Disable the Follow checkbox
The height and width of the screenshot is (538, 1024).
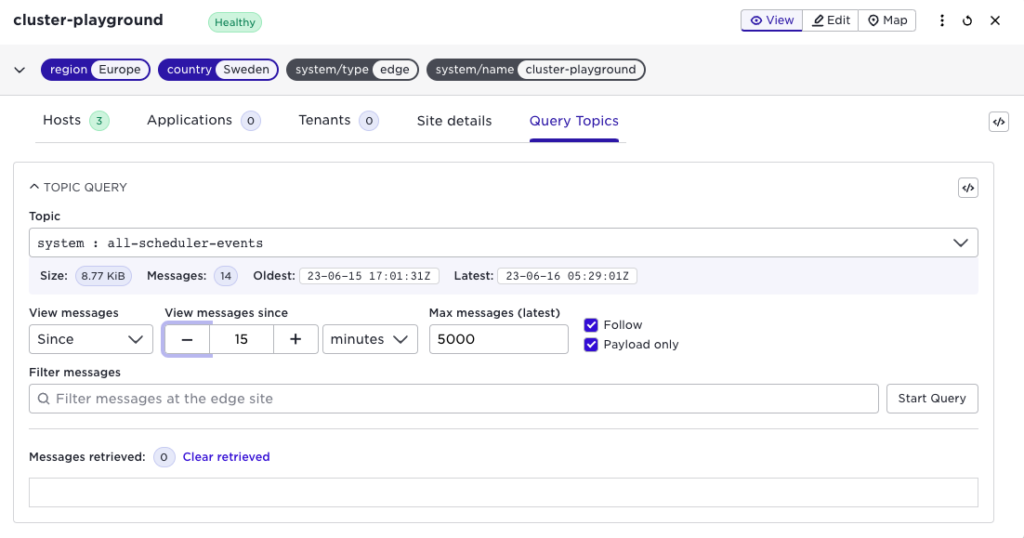click(x=591, y=325)
